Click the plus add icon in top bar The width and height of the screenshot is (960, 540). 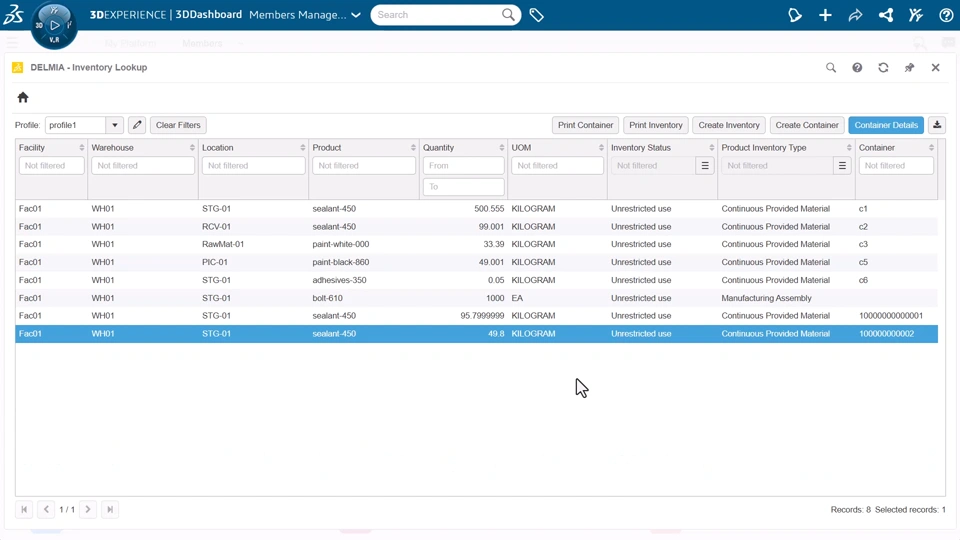[825, 15]
